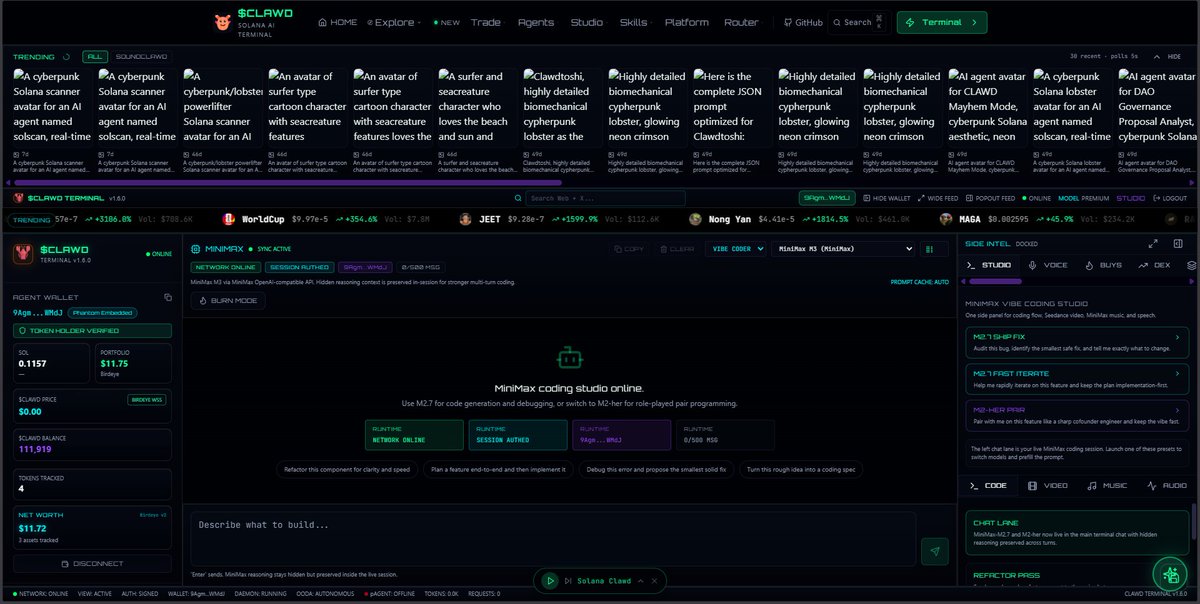Focus the Describe what to build input

point(553,539)
